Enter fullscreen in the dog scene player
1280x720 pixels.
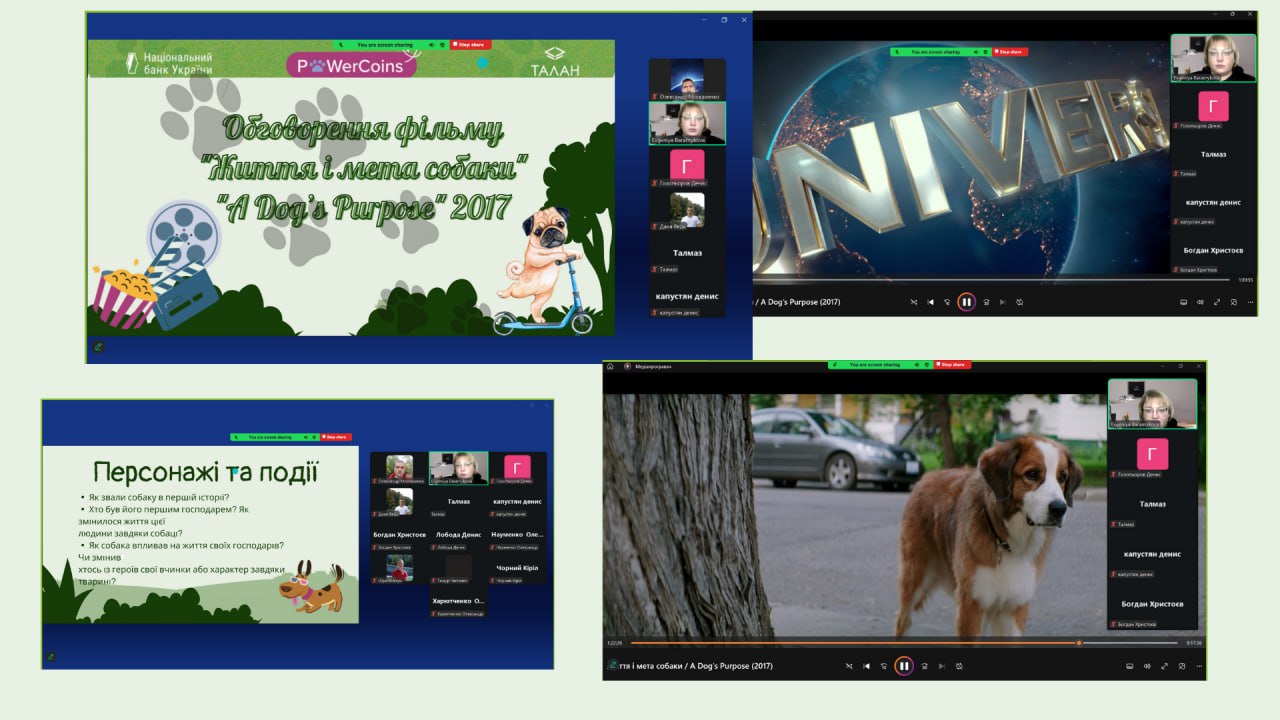[1163, 666]
